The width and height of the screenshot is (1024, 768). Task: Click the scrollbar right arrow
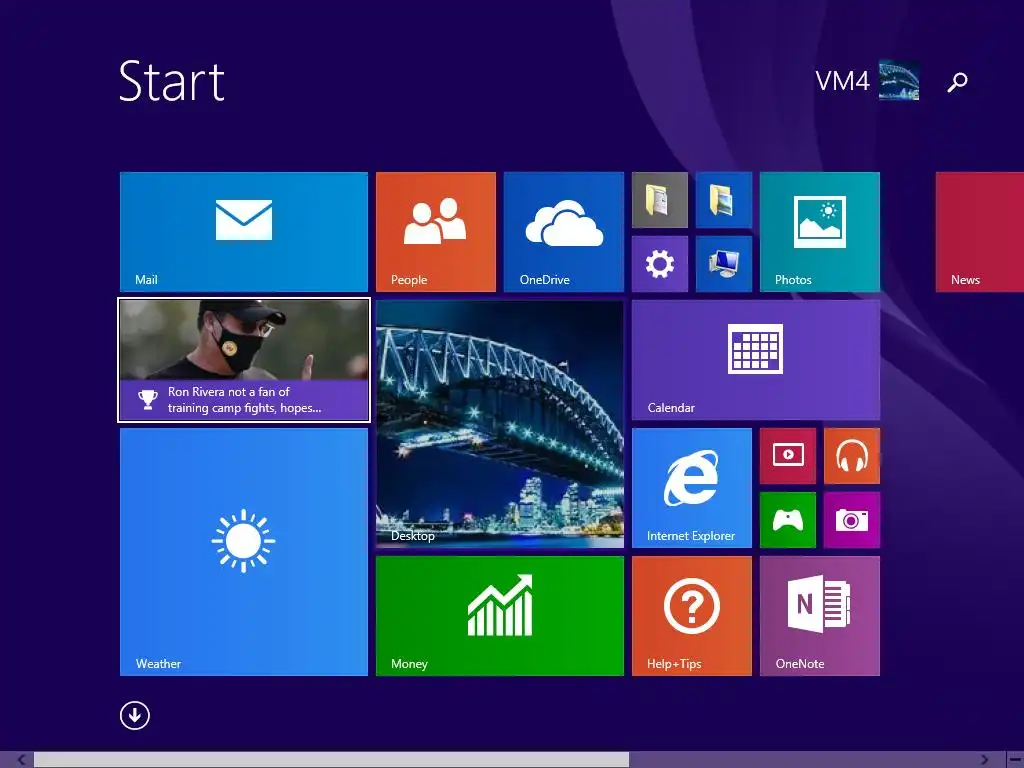(x=985, y=760)
